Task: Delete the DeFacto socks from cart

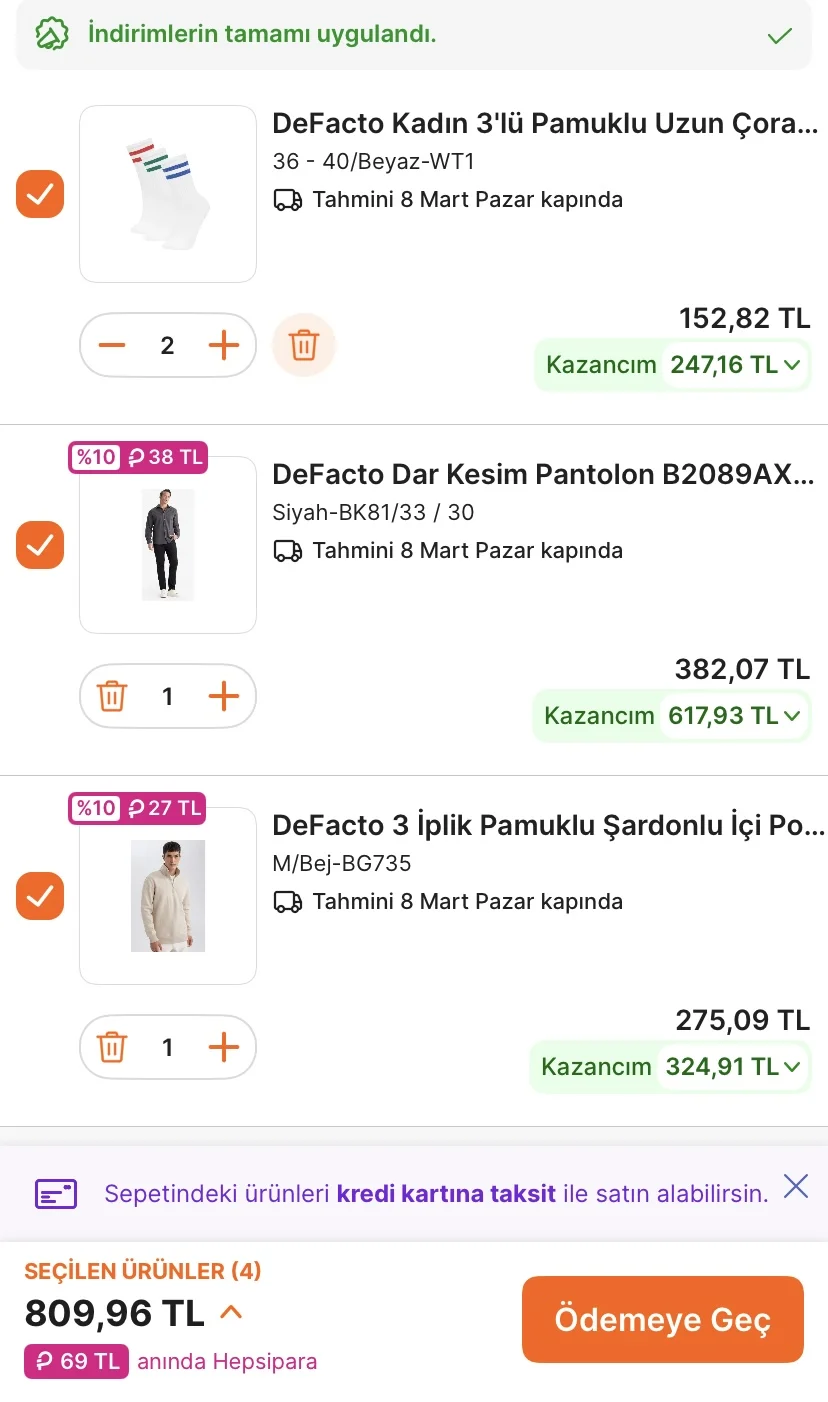Action: coord(304,345)
